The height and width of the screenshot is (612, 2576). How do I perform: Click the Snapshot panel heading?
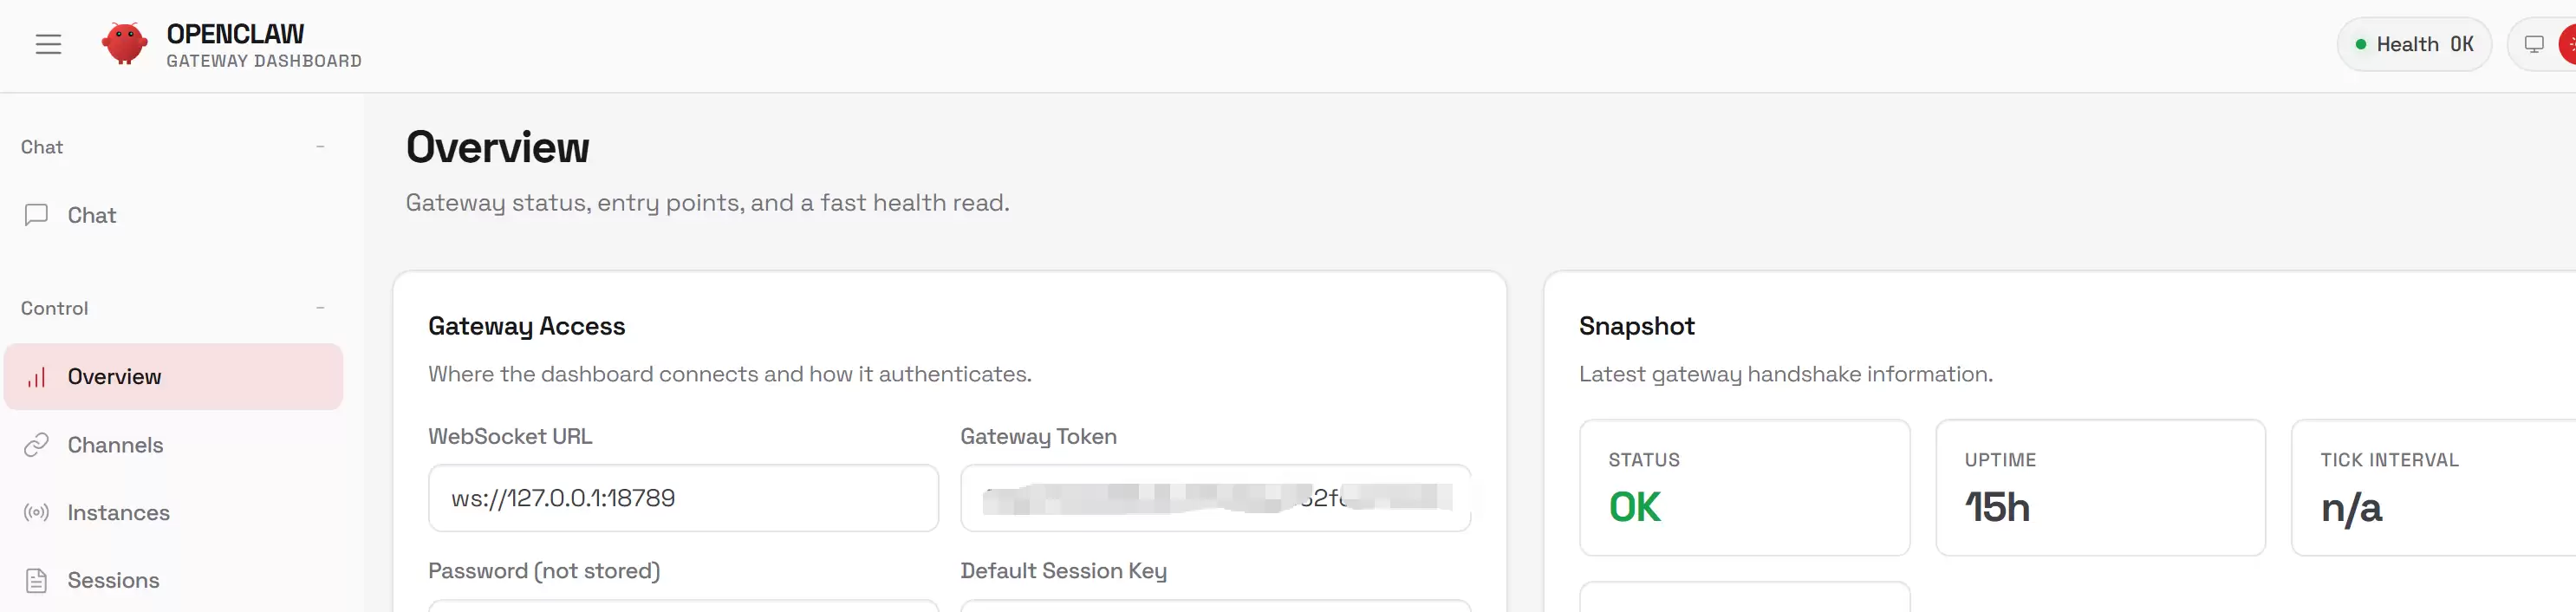point(1636,326)
